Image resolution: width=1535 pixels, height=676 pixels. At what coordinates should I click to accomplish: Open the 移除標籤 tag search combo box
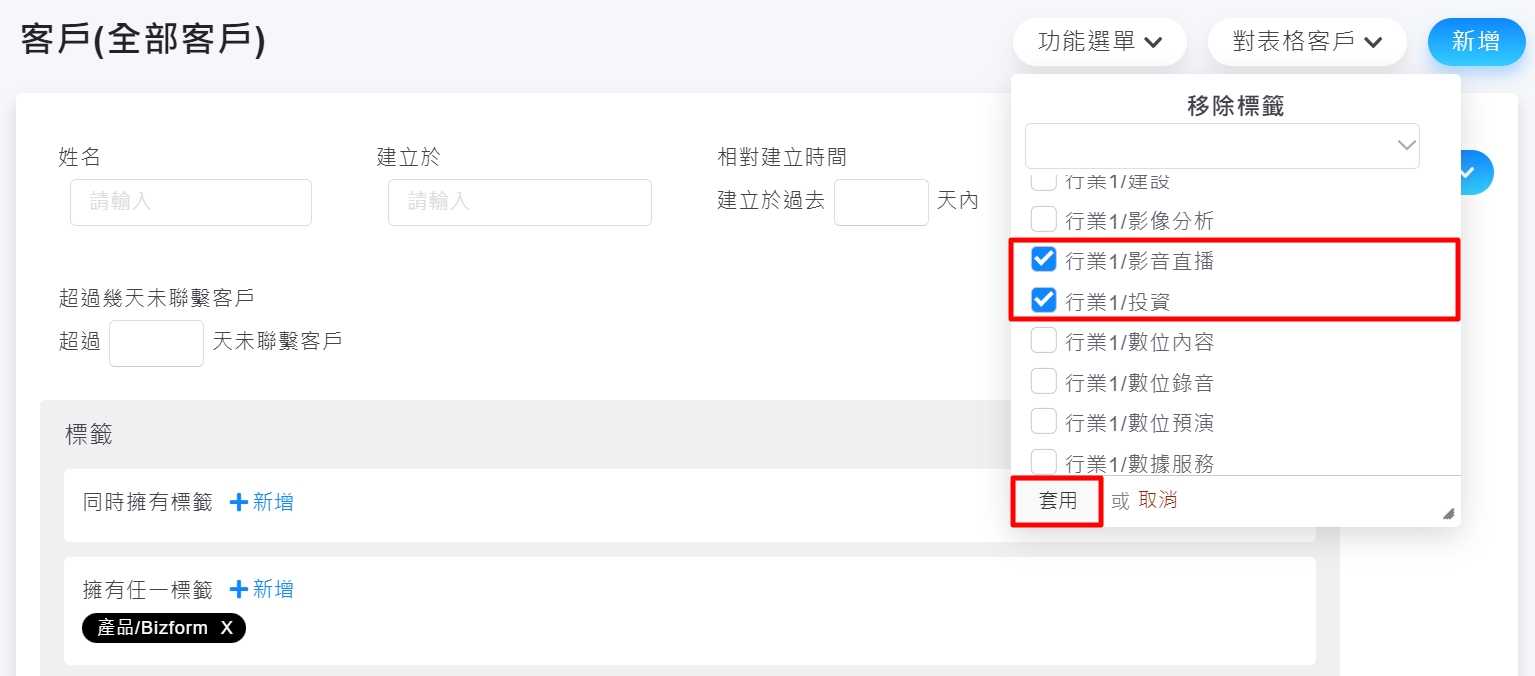click(x=1221, y=146)
